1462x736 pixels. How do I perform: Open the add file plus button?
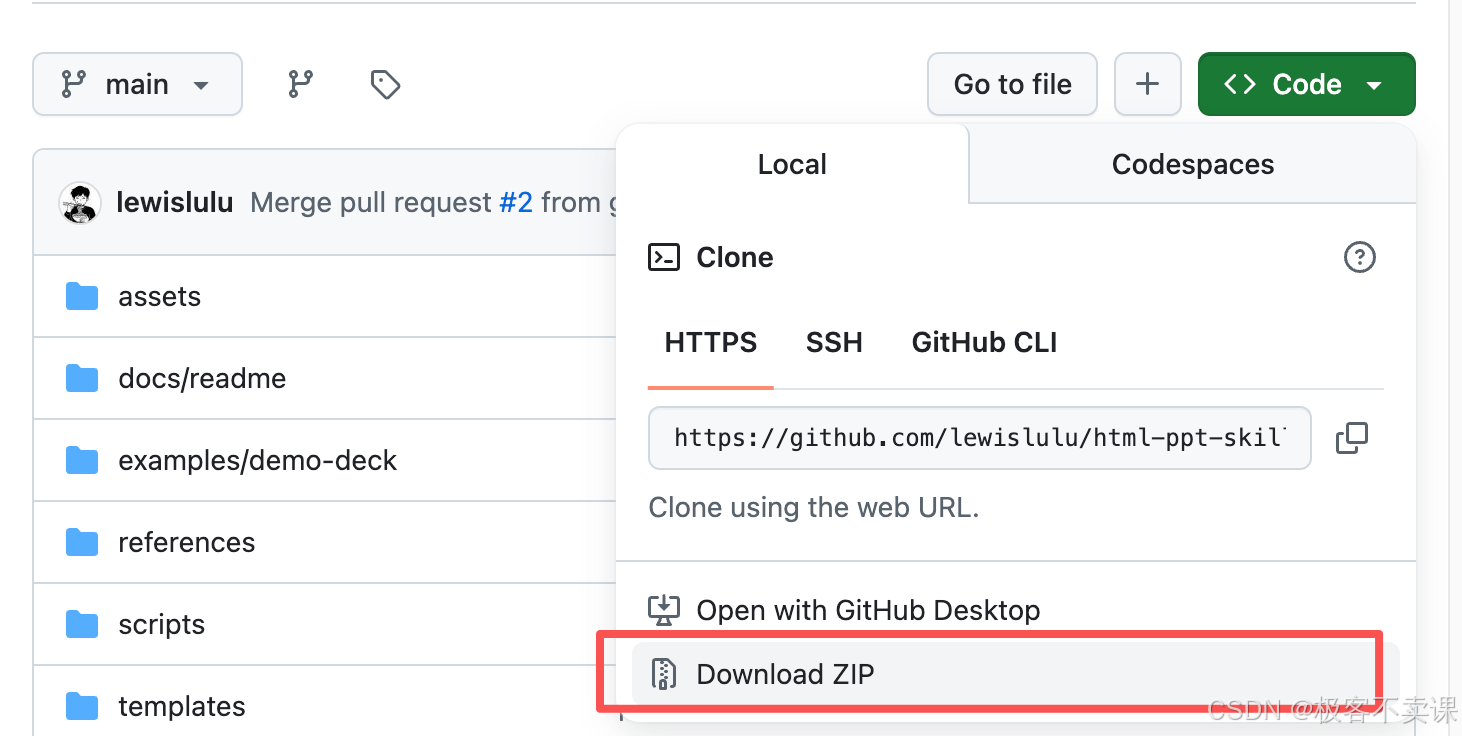tap(1147, 84)
